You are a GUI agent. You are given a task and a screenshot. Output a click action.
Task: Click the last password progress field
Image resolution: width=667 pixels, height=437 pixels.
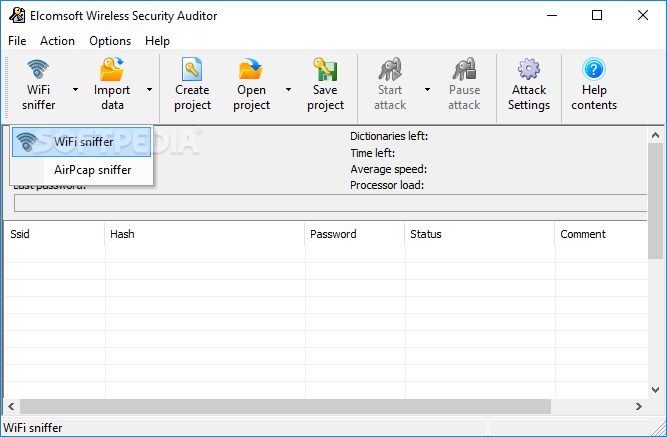(331, 203)
